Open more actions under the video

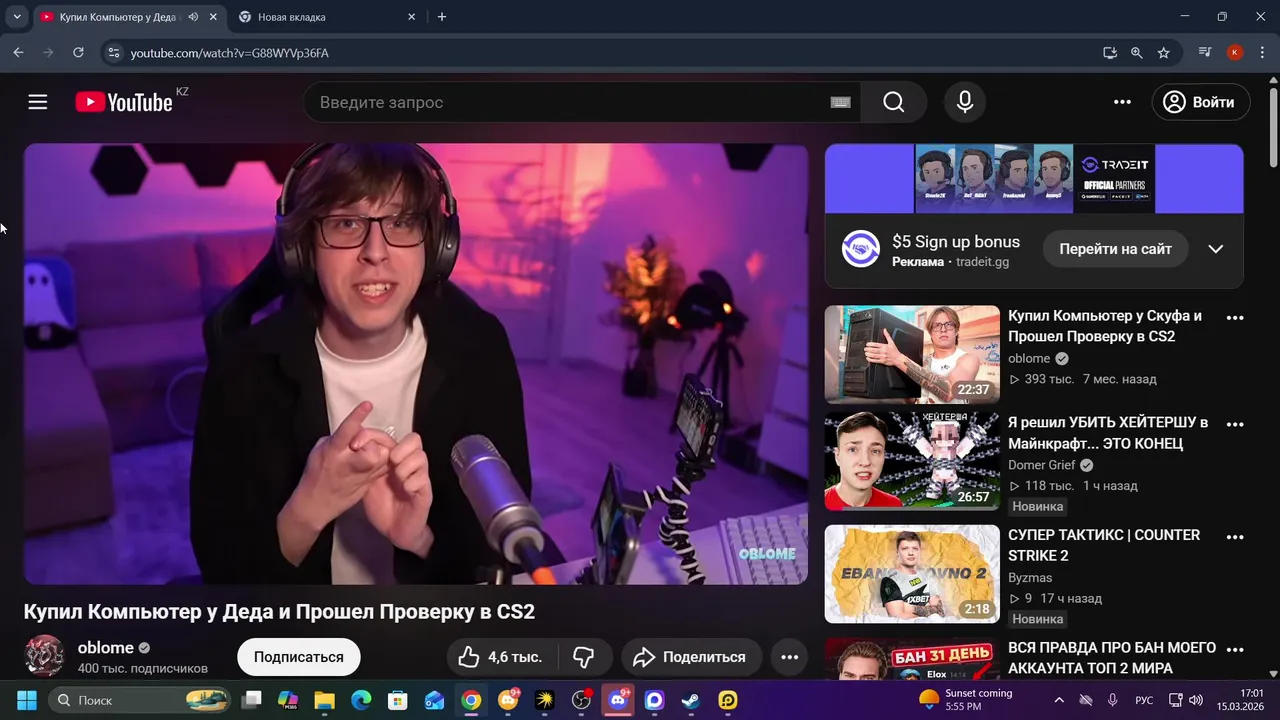(x=789, y=657)
